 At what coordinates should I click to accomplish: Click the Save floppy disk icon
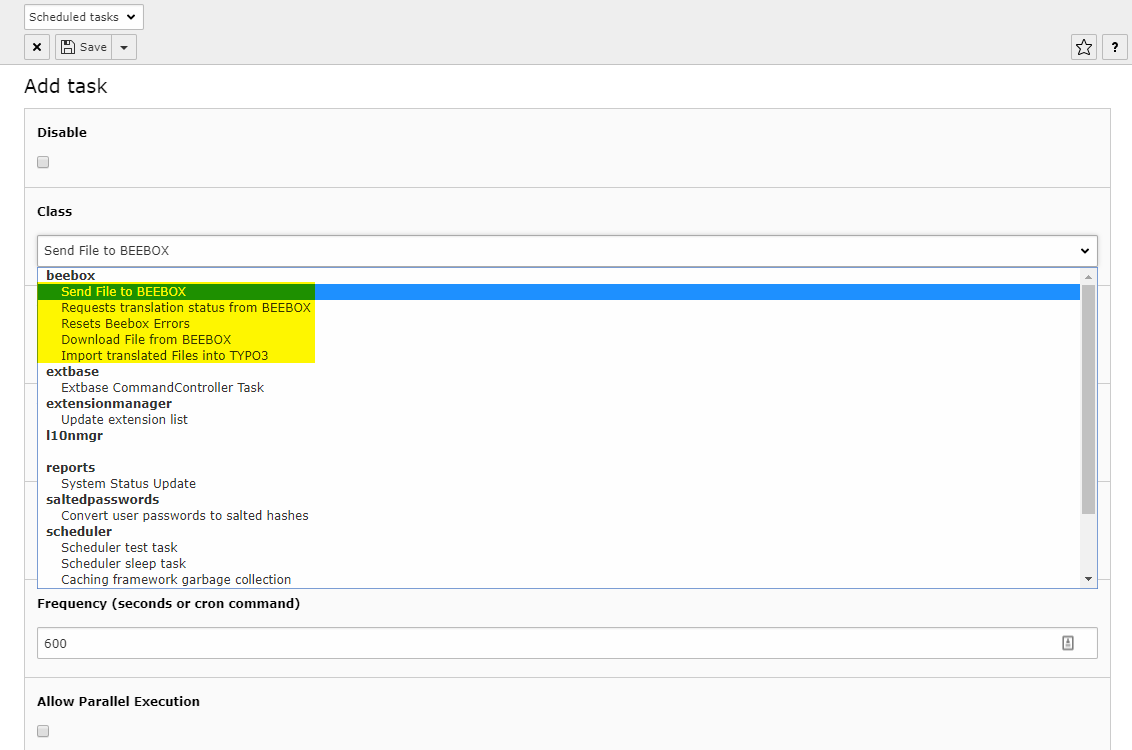coord(67,47)
